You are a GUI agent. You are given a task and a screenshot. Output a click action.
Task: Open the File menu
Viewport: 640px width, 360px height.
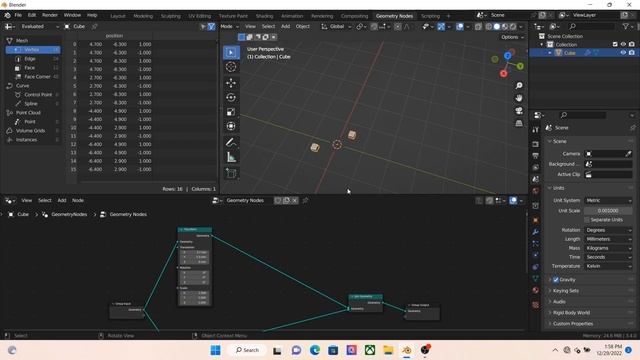(18, 16)
